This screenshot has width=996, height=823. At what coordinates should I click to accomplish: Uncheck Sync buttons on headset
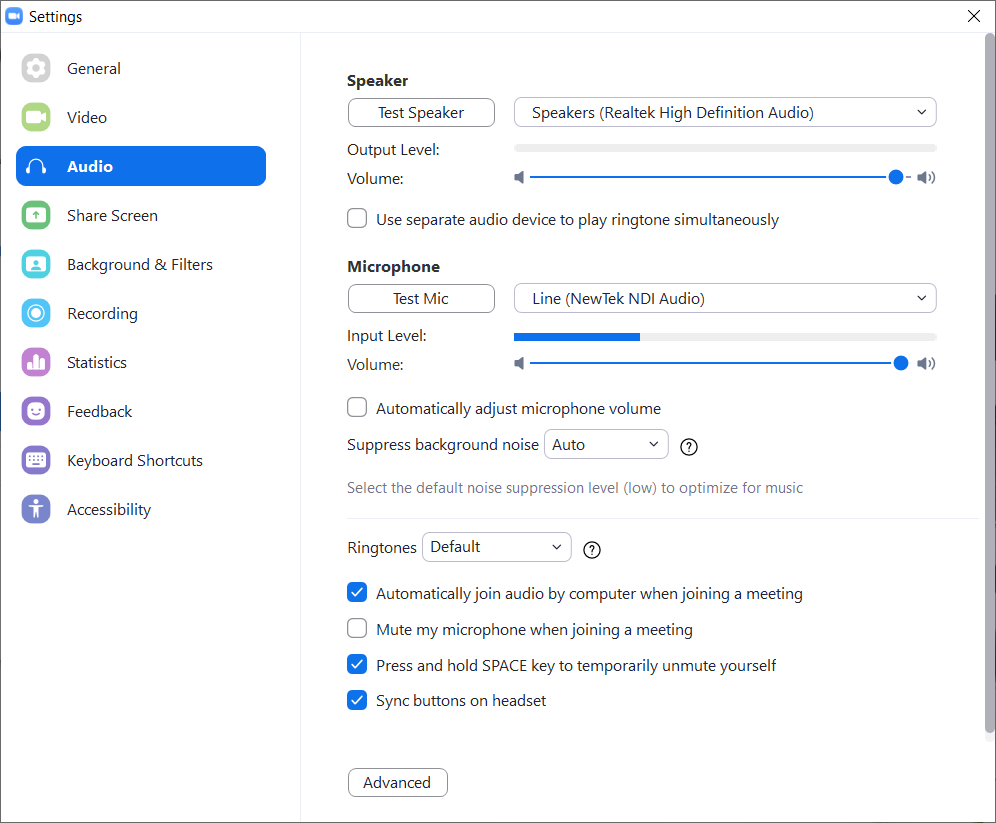point(357,700)
